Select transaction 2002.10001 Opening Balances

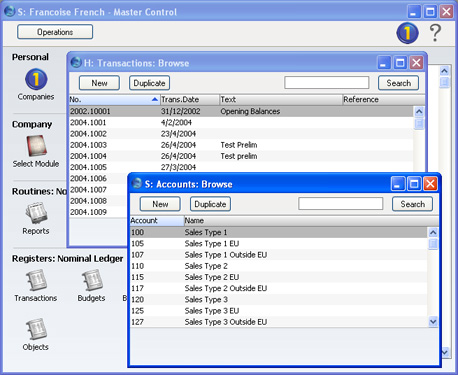point(241,111)
